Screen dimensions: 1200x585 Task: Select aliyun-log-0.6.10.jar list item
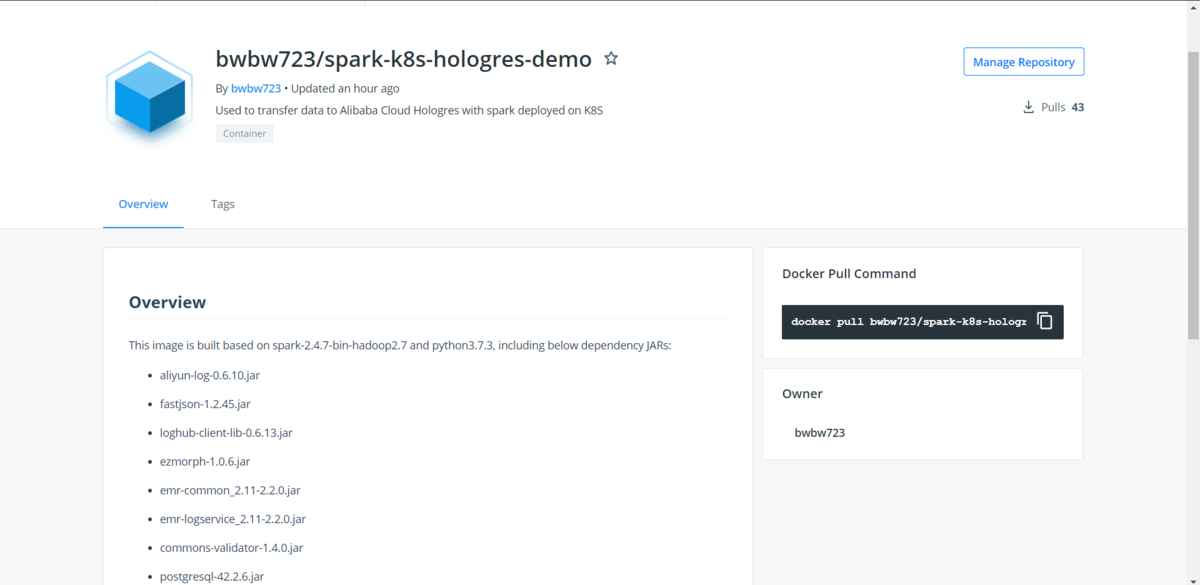[210, 375]
